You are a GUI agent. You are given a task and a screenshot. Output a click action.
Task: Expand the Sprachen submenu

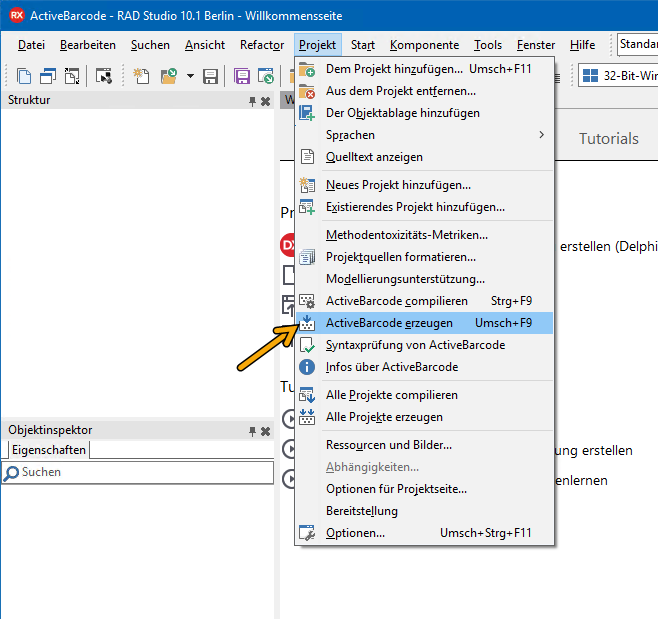point(424,135)
